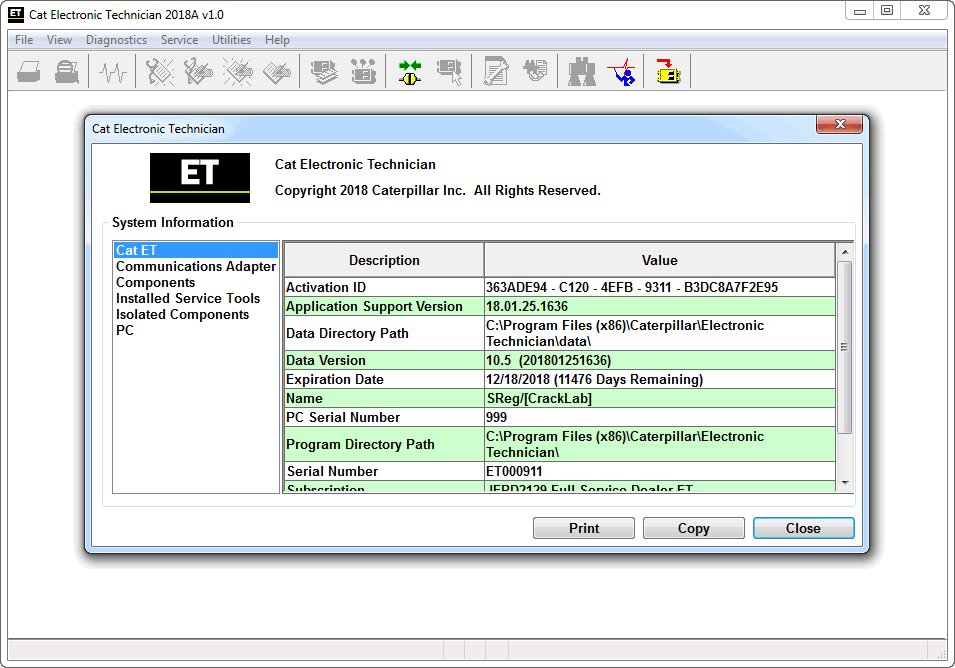Click the Activation ID value cell
The height and width of the screenshot is (668, 955).
pos(660,287)
